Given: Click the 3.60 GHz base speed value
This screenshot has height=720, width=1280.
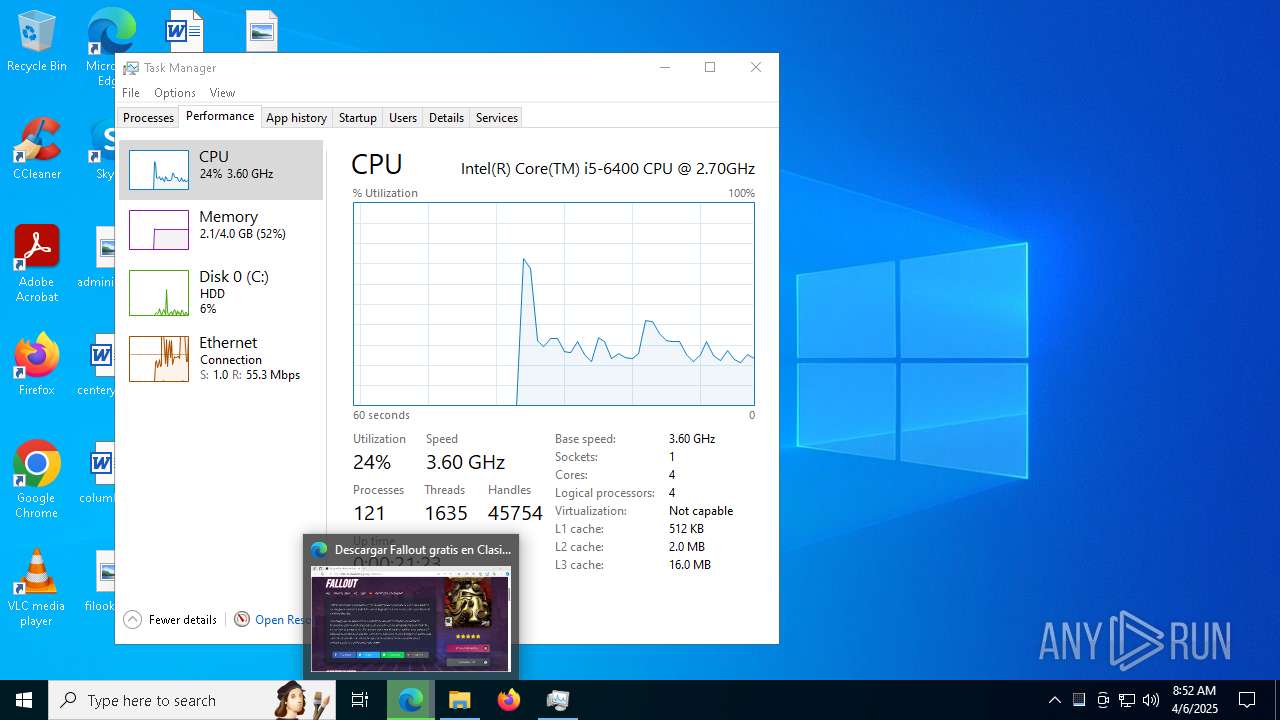Looking at the screenshot, I should pos(692,439).
